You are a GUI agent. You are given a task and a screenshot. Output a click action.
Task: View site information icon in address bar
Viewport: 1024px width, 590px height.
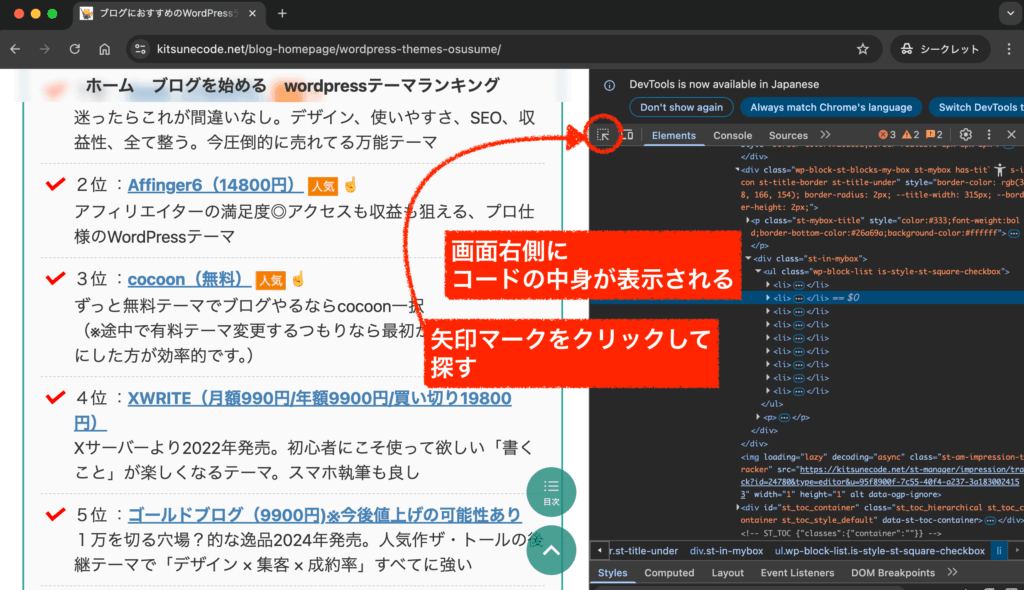point(140,49)
